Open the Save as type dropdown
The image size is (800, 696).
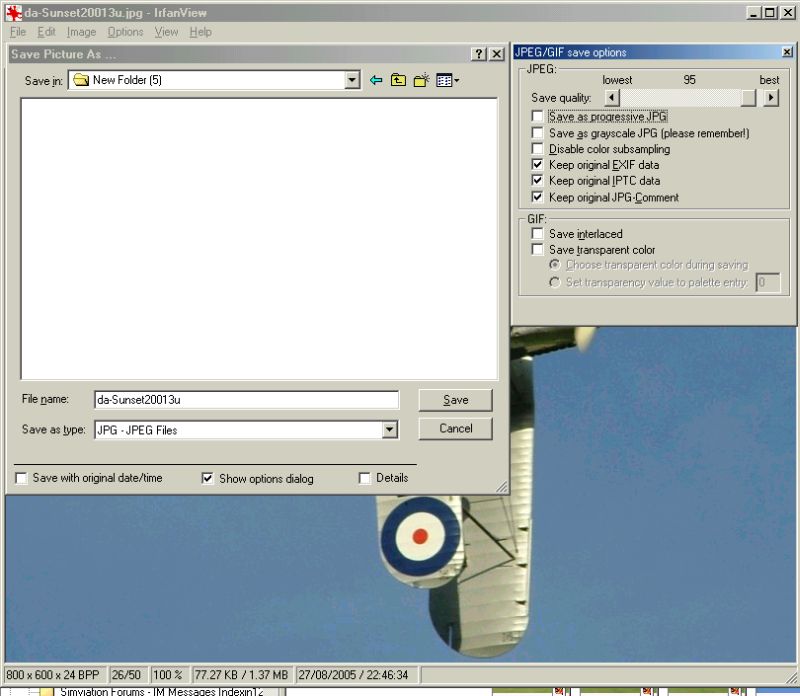[389, 430]
